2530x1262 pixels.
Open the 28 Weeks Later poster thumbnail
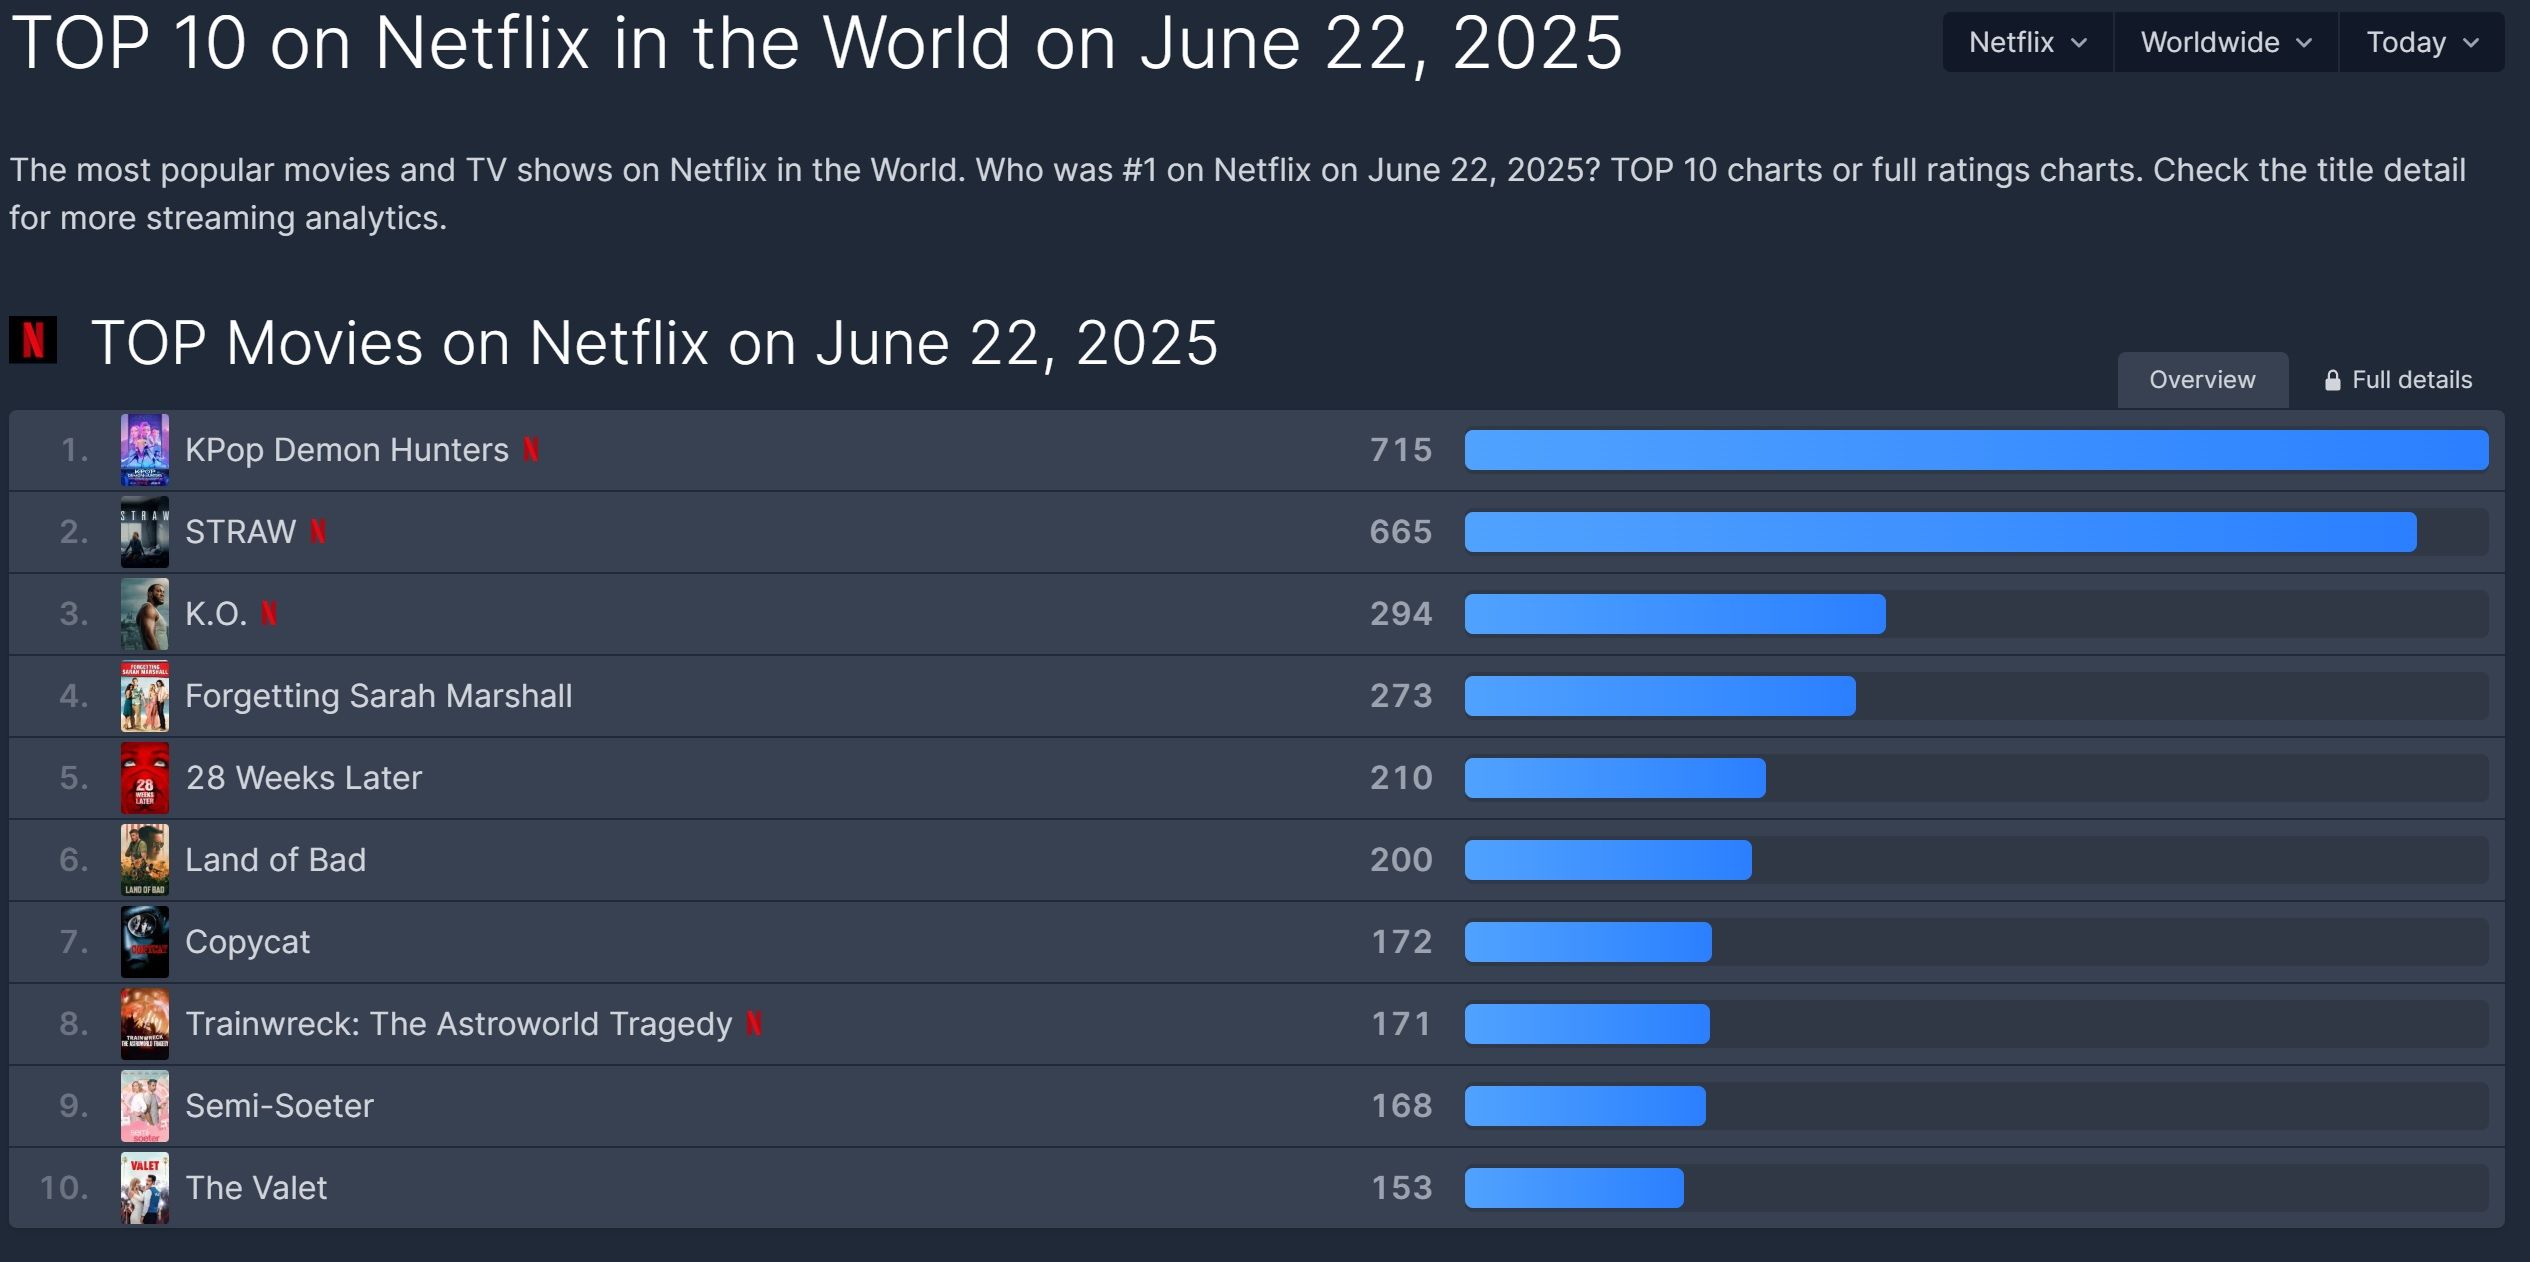click(145, 778)
